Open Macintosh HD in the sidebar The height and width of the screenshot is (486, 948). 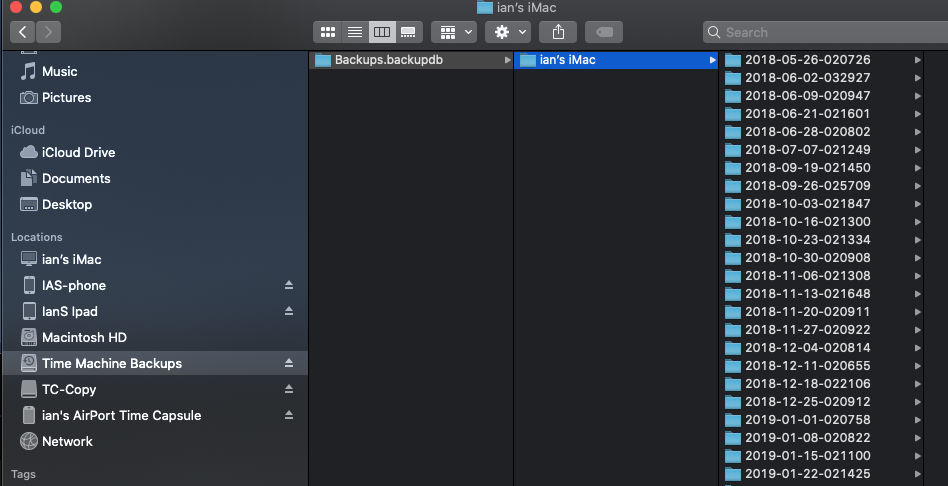click(x=155, y=337)
